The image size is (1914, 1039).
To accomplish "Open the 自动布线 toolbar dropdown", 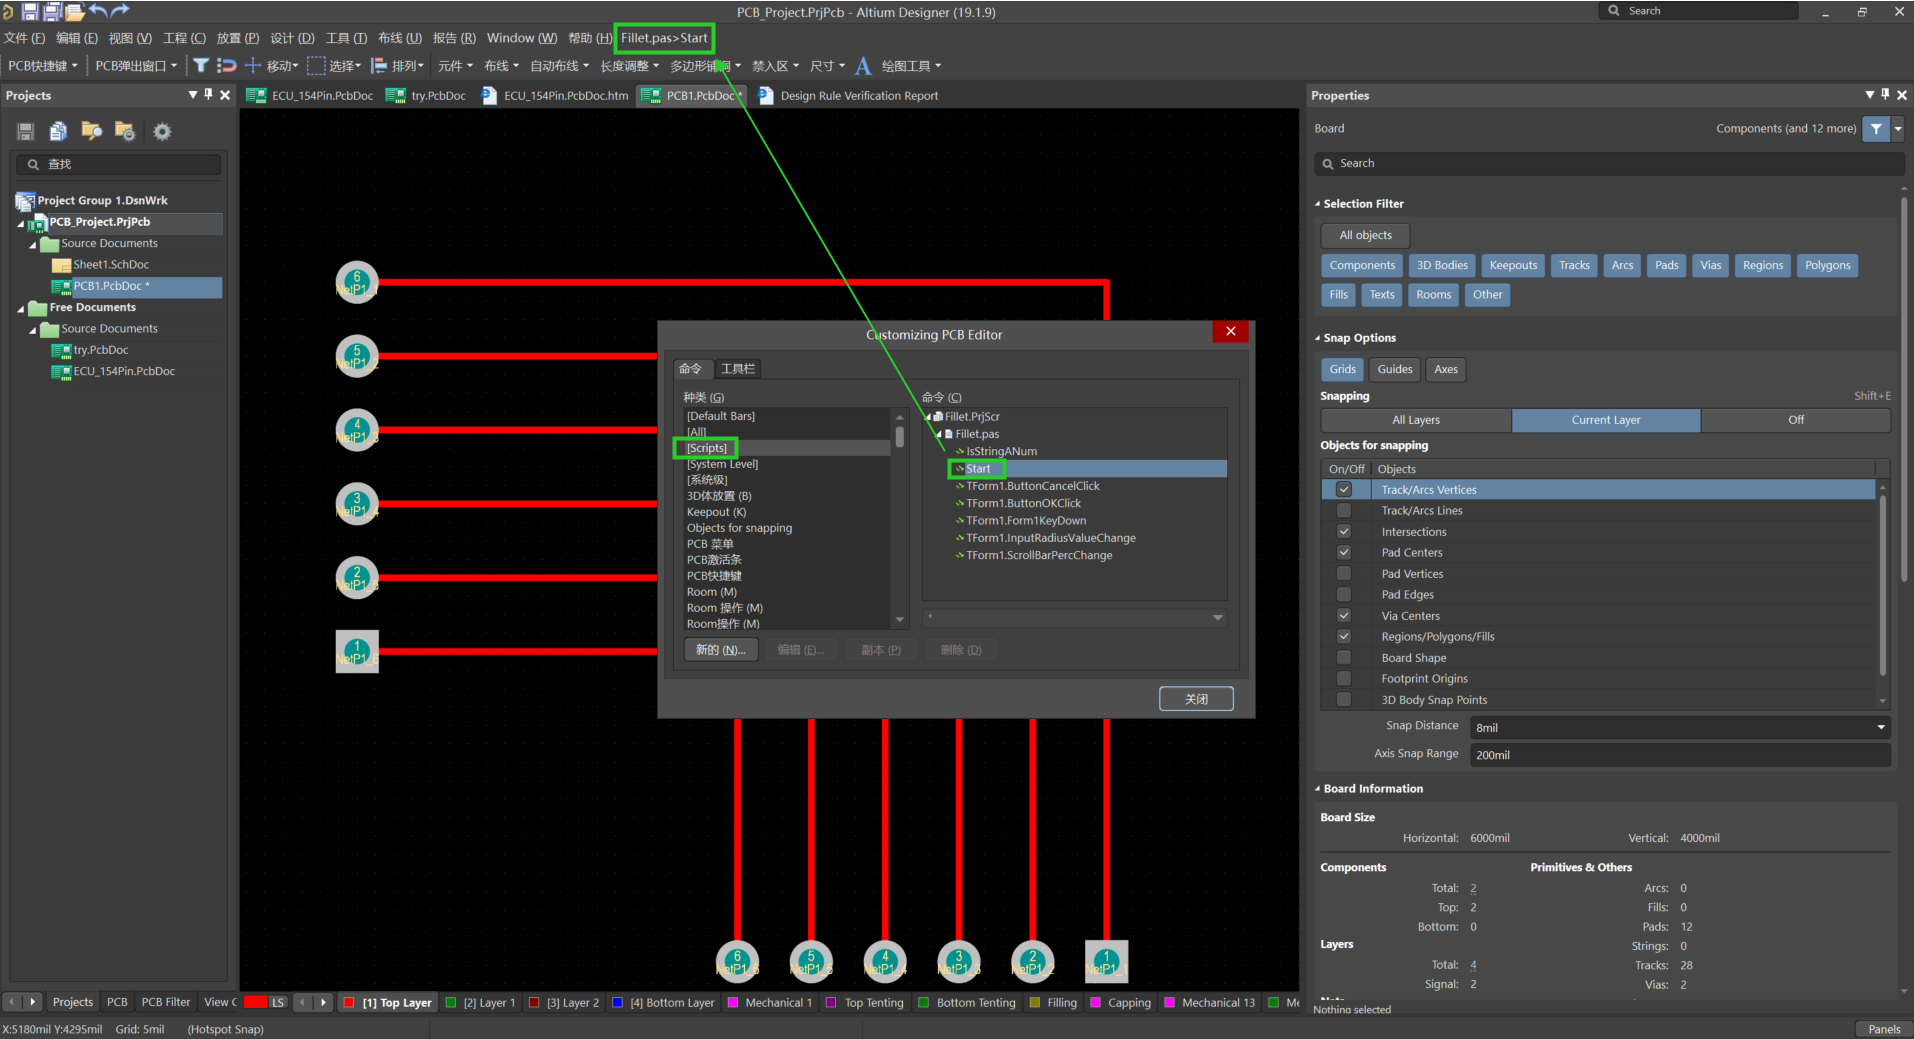I will 559,66.
